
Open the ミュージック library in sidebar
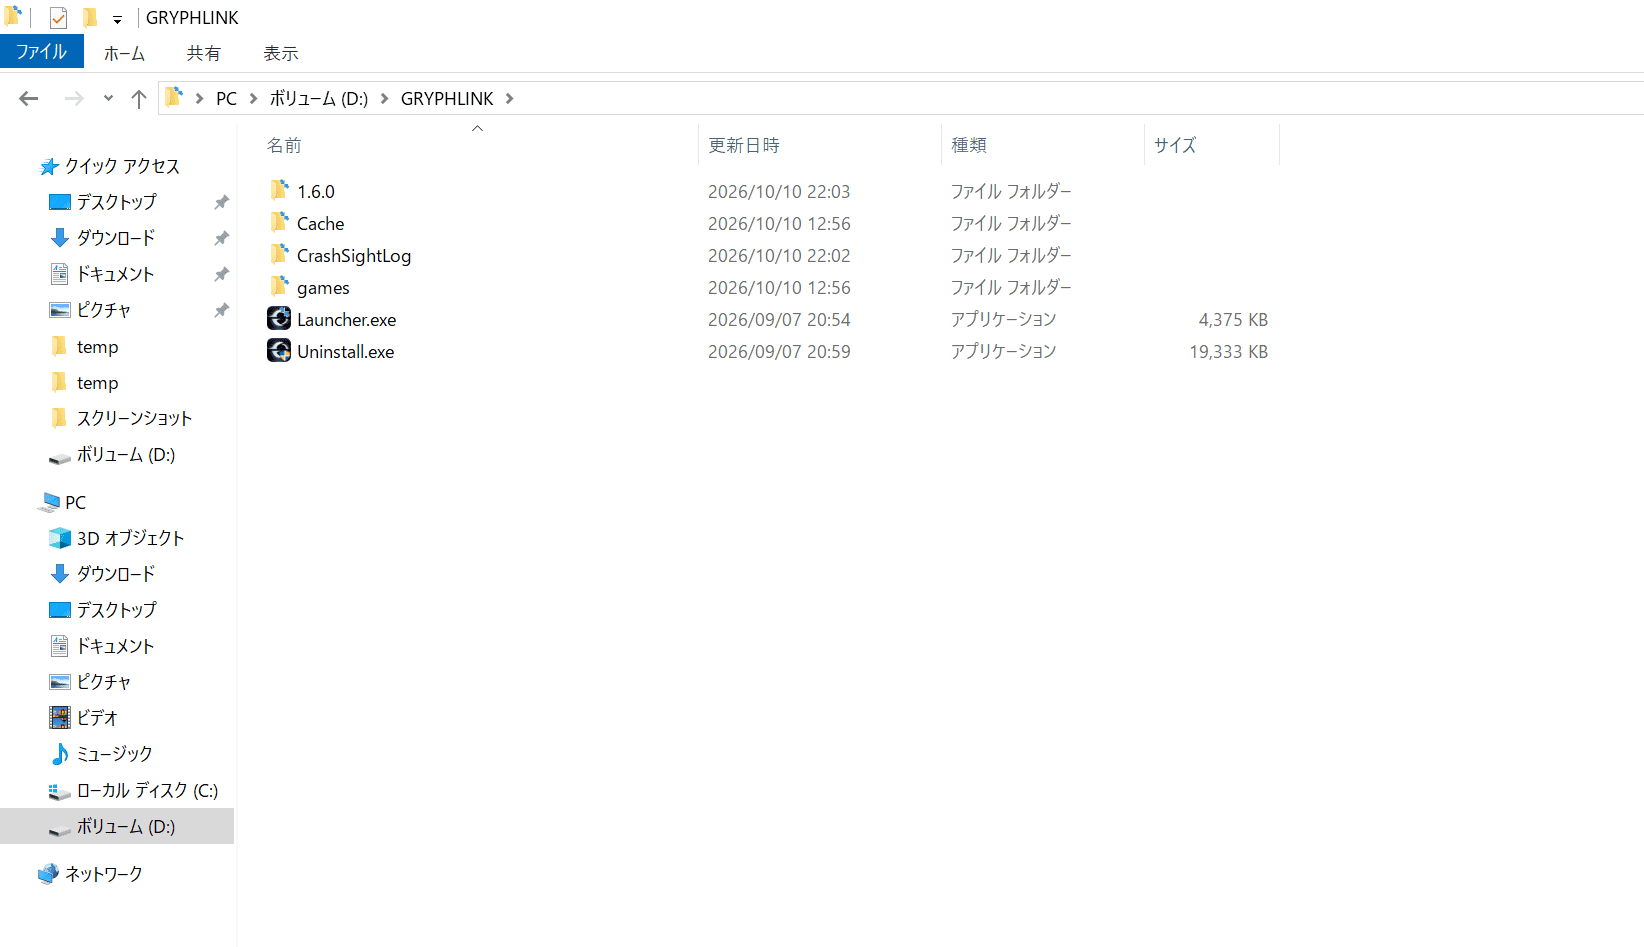point(100,754)
